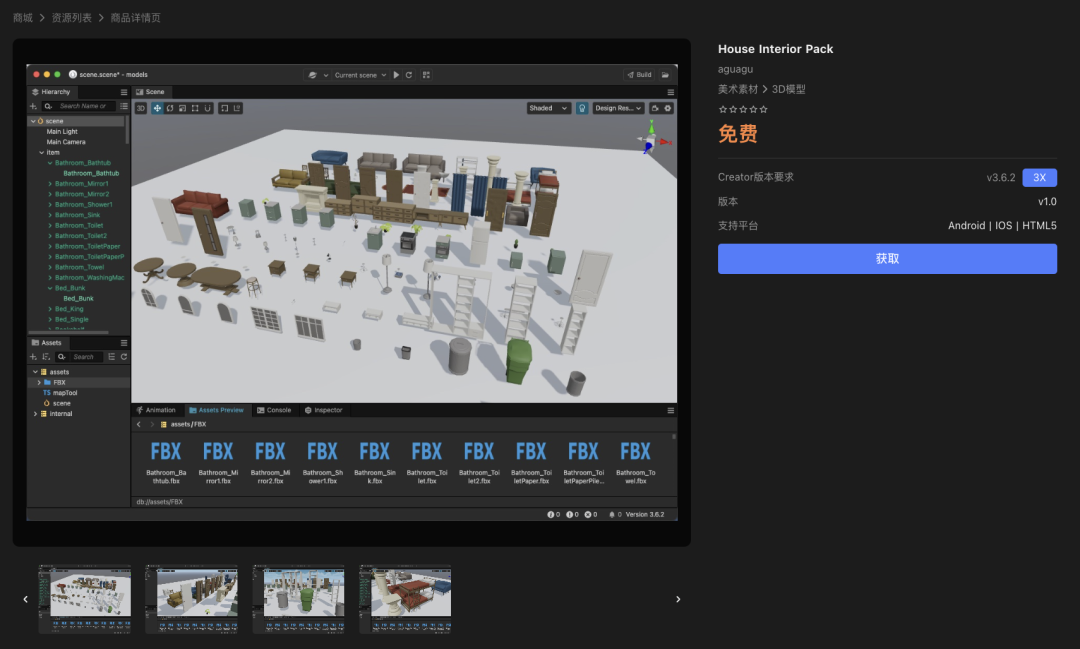Viewport: 1080px width, 649px height.
Task: Open the aguagu author link
Action: click(735, 69)
